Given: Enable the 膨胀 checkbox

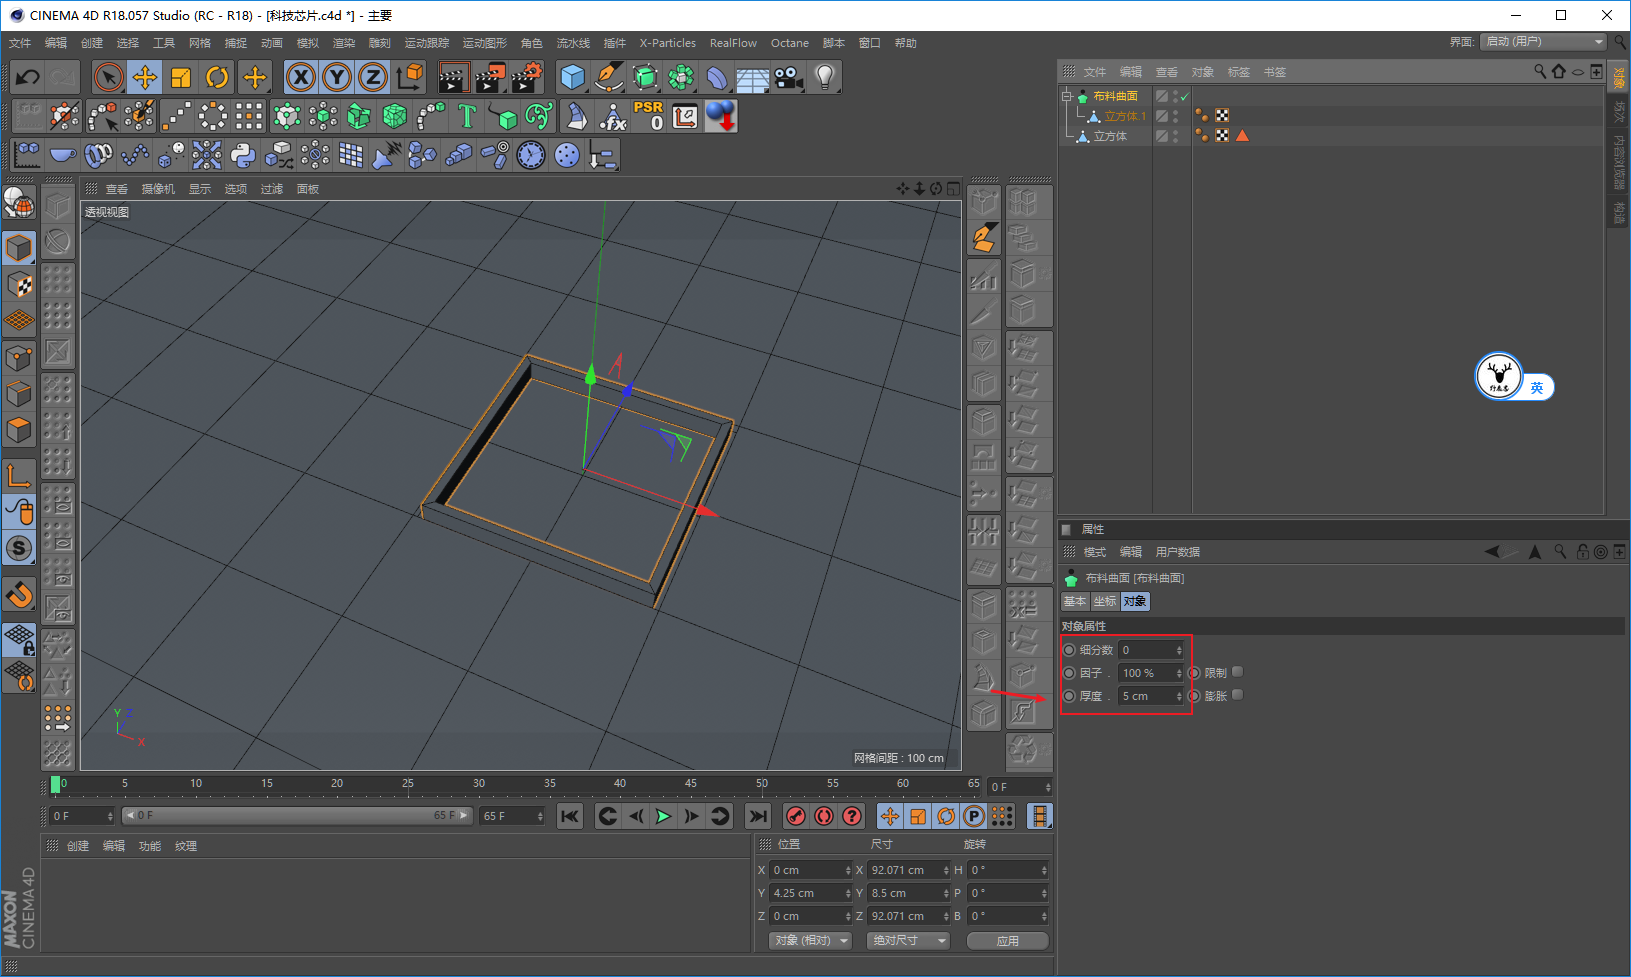Looking at the screenshot, I should (x=1238, y=695).
